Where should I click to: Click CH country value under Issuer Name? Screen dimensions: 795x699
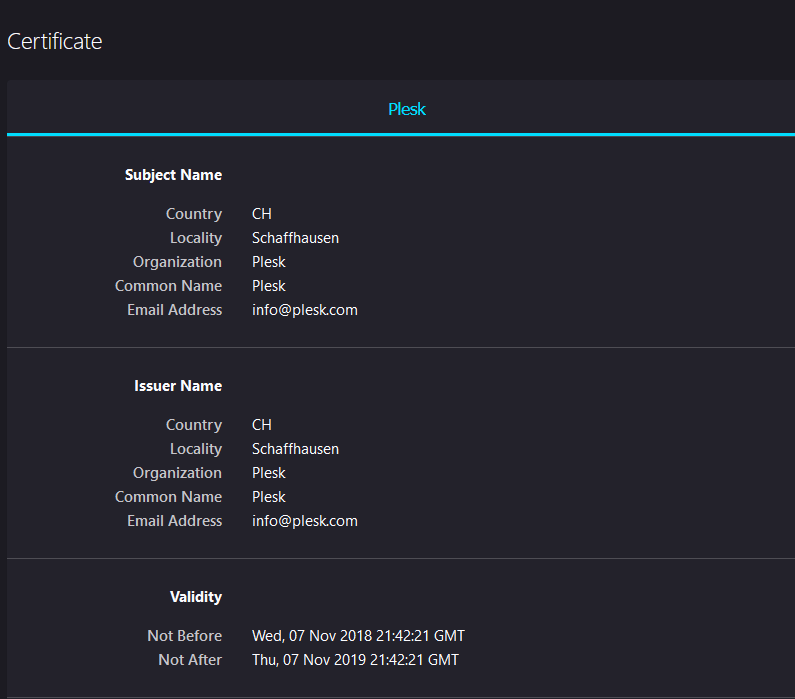click(x=262, y=425)
